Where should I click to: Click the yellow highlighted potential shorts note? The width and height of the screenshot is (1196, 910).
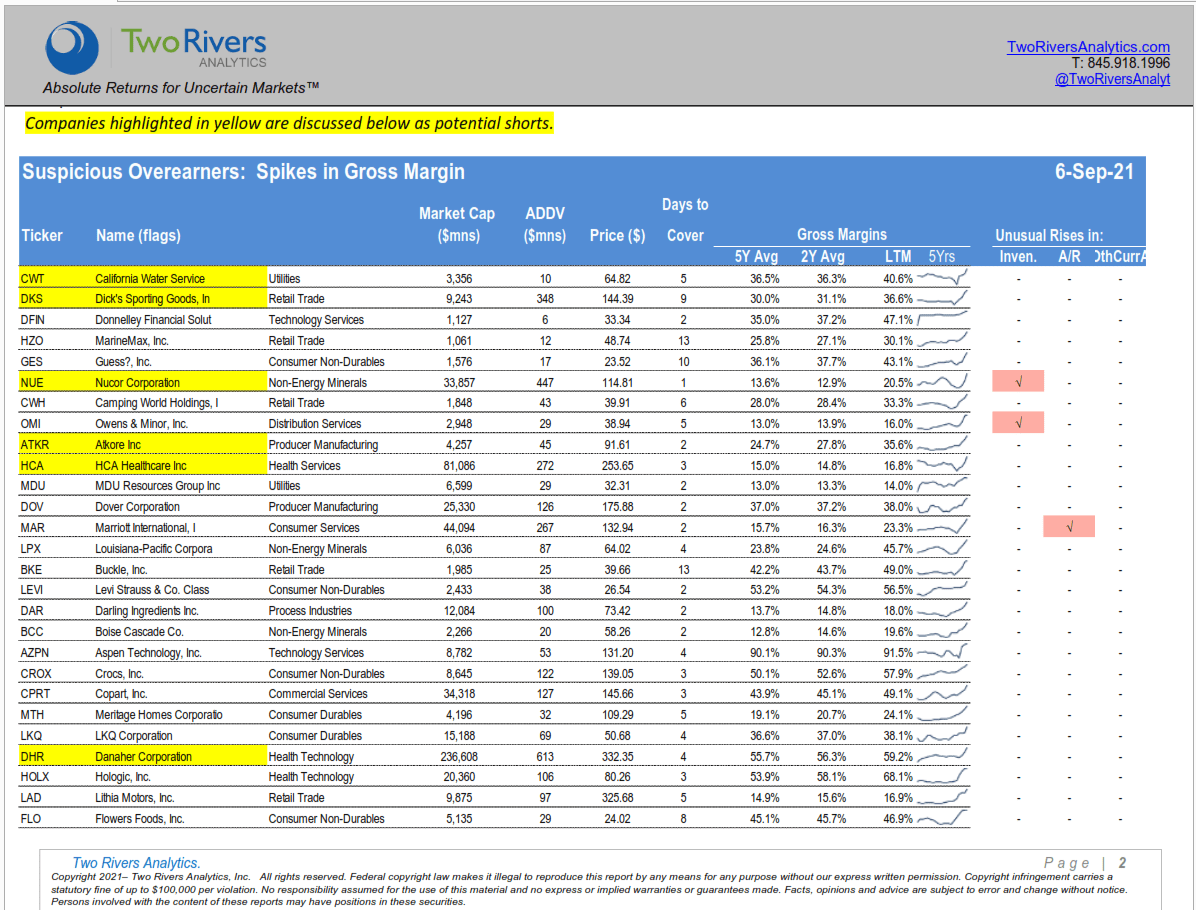pyautogui.click(x=289, y=124)
